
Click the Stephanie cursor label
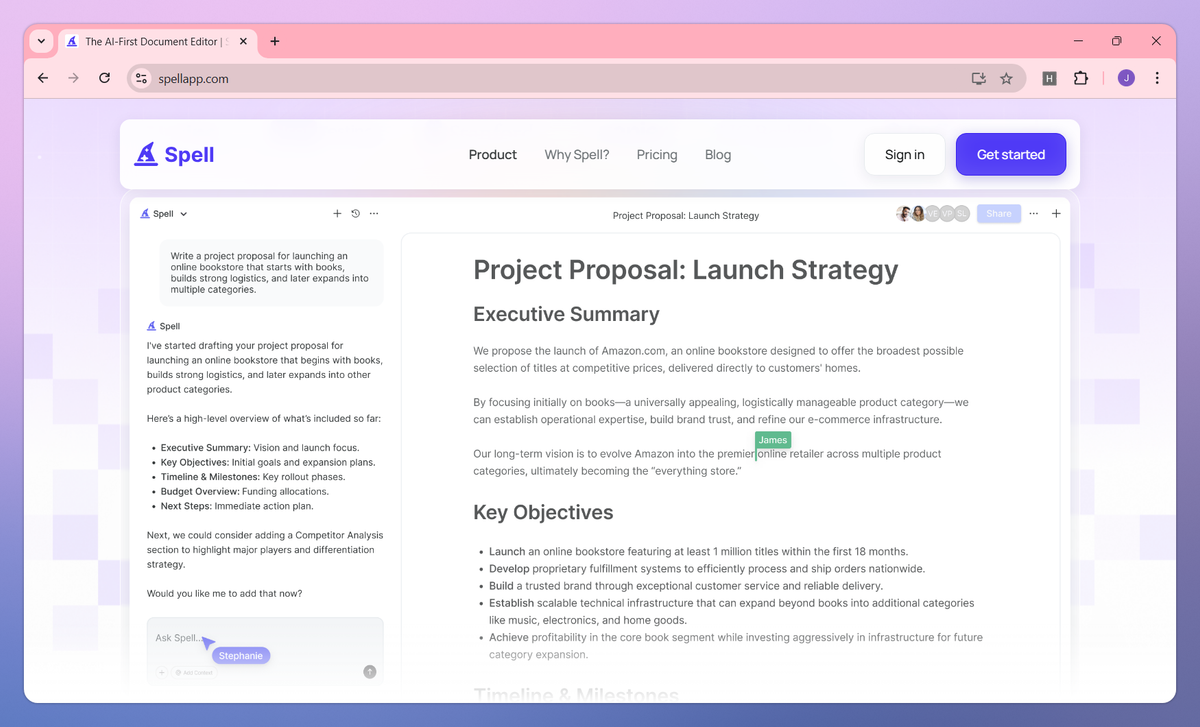pyautogui.click(x=241, y=656)
